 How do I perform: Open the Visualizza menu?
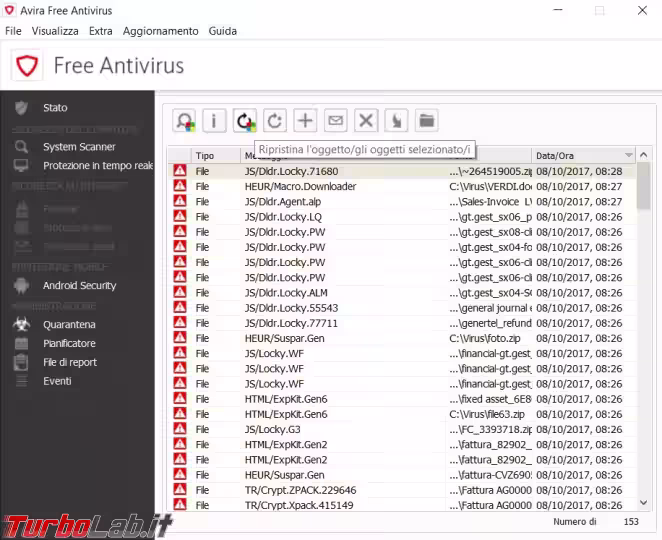point(55,31)
